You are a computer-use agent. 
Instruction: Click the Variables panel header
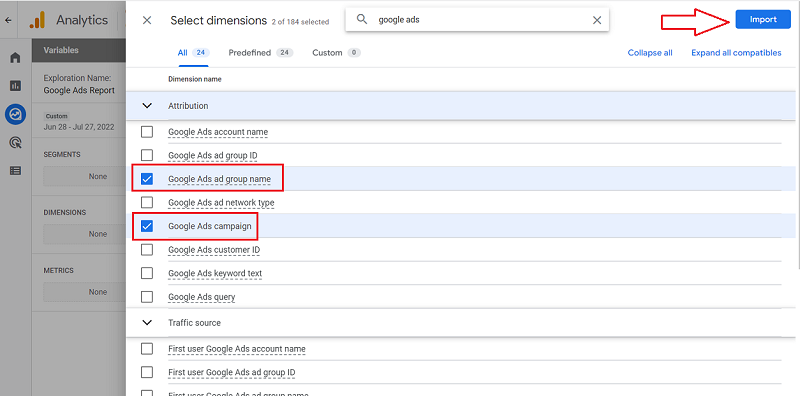tap(79, 51)
